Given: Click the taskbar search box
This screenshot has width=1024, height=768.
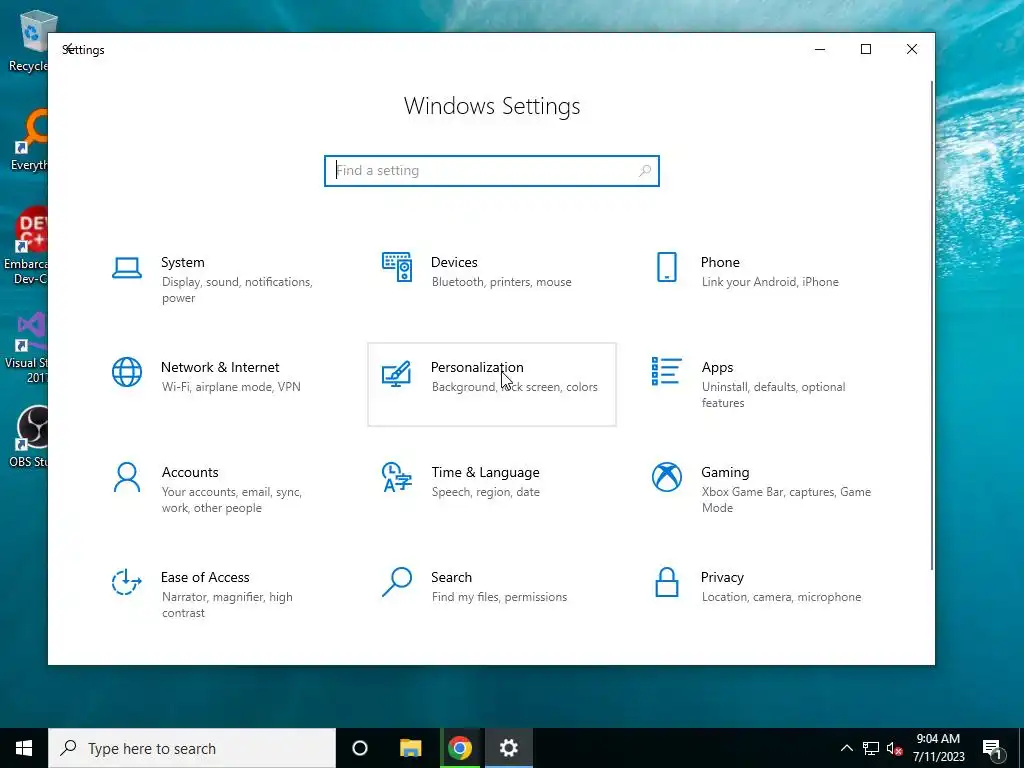Looking at the screenshot, I should (192, 748).
